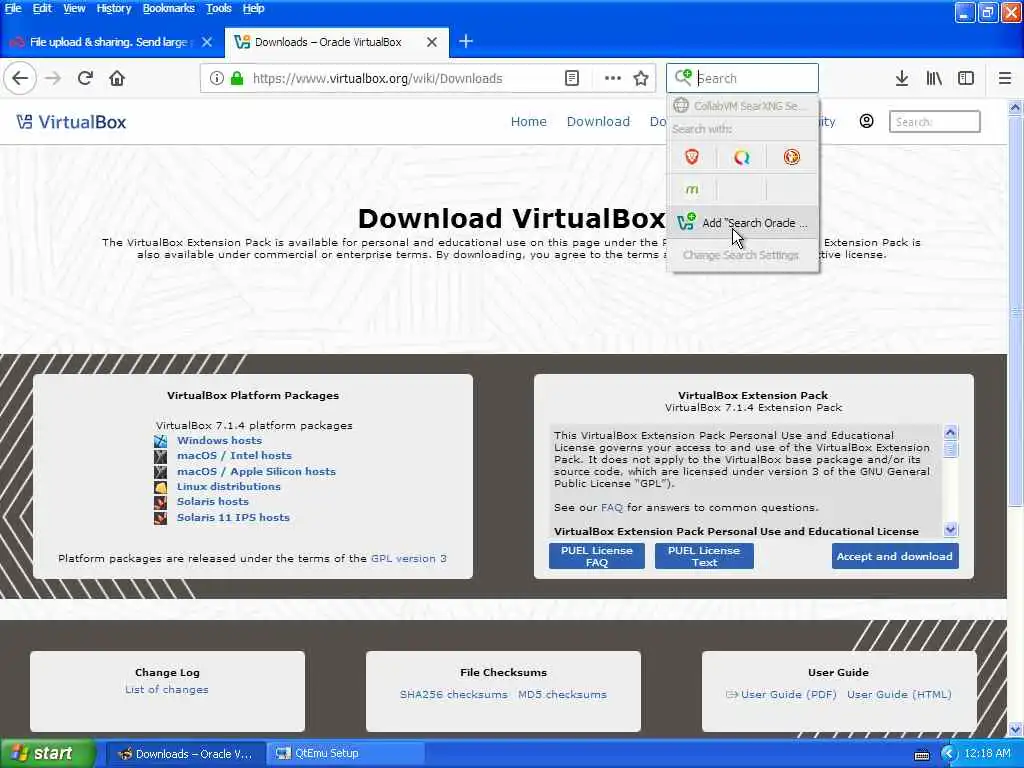Image resolution: width=1024 pixels, height=768 pixels.
Task: Search with the colorful ring engine icon
Action: coord(741,157)
